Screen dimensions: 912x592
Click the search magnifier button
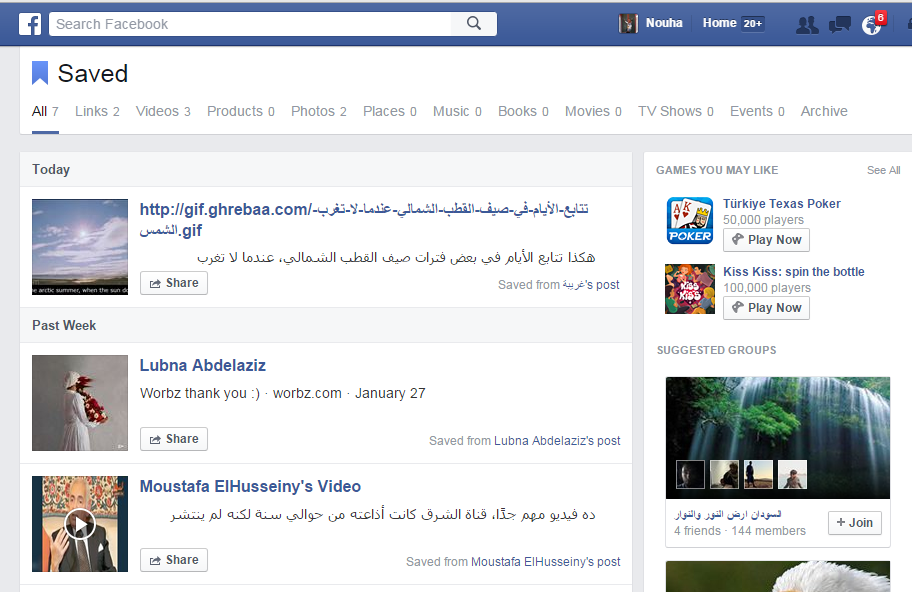point(474,24)
